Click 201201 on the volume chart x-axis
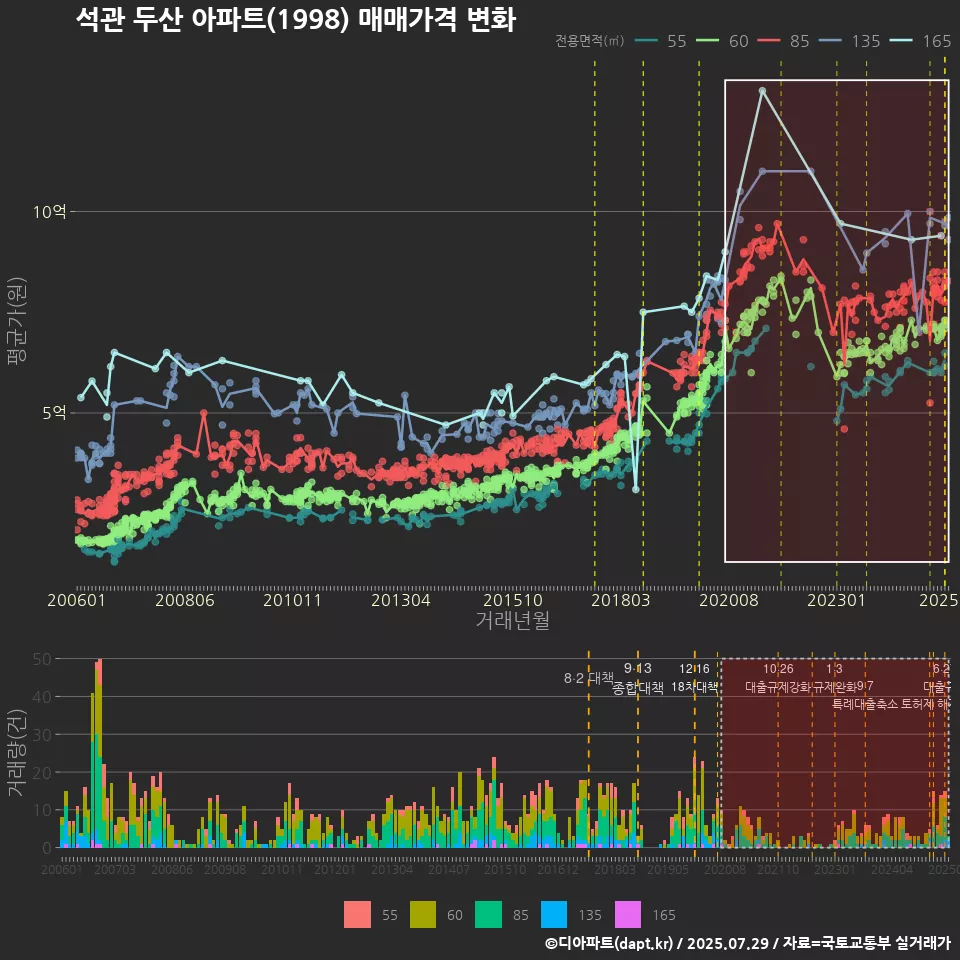This screenshot has height=960, width=960. click(334, 869)
